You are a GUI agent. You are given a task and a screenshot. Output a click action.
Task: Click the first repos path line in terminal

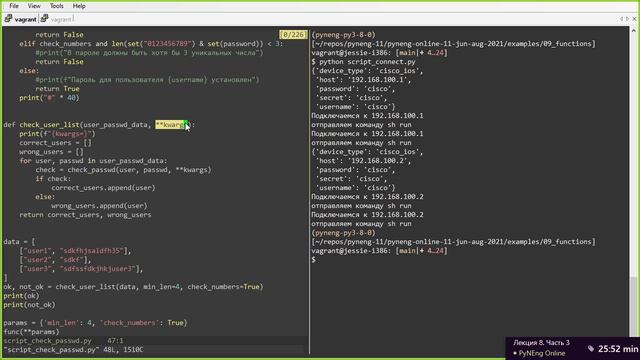coord(453,44)
